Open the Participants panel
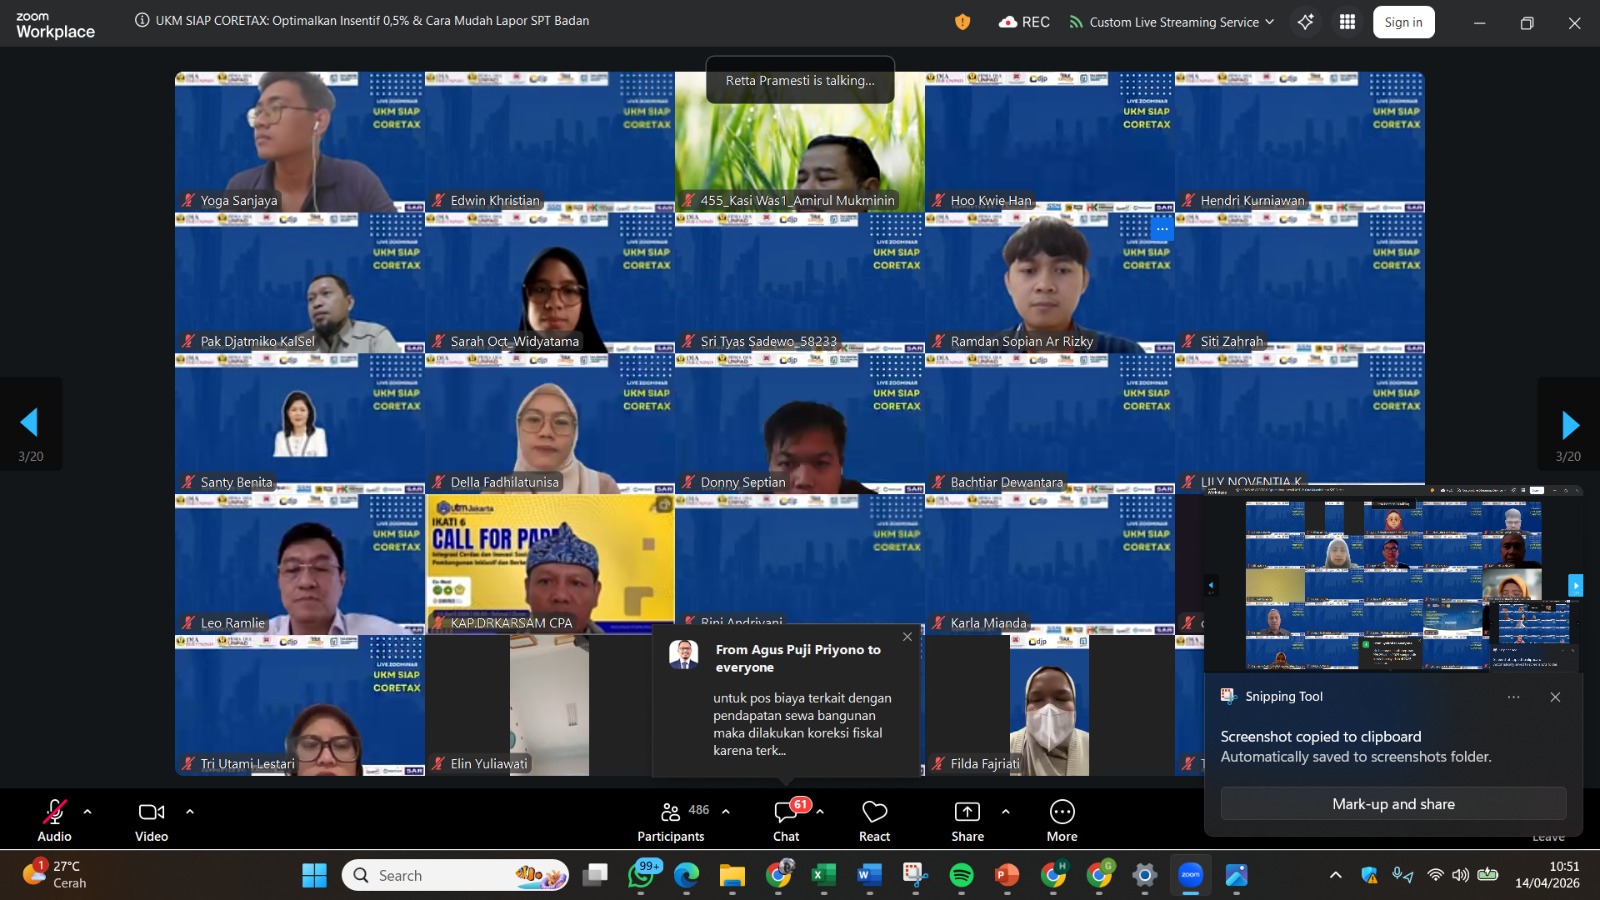 [x=671, y=820]
